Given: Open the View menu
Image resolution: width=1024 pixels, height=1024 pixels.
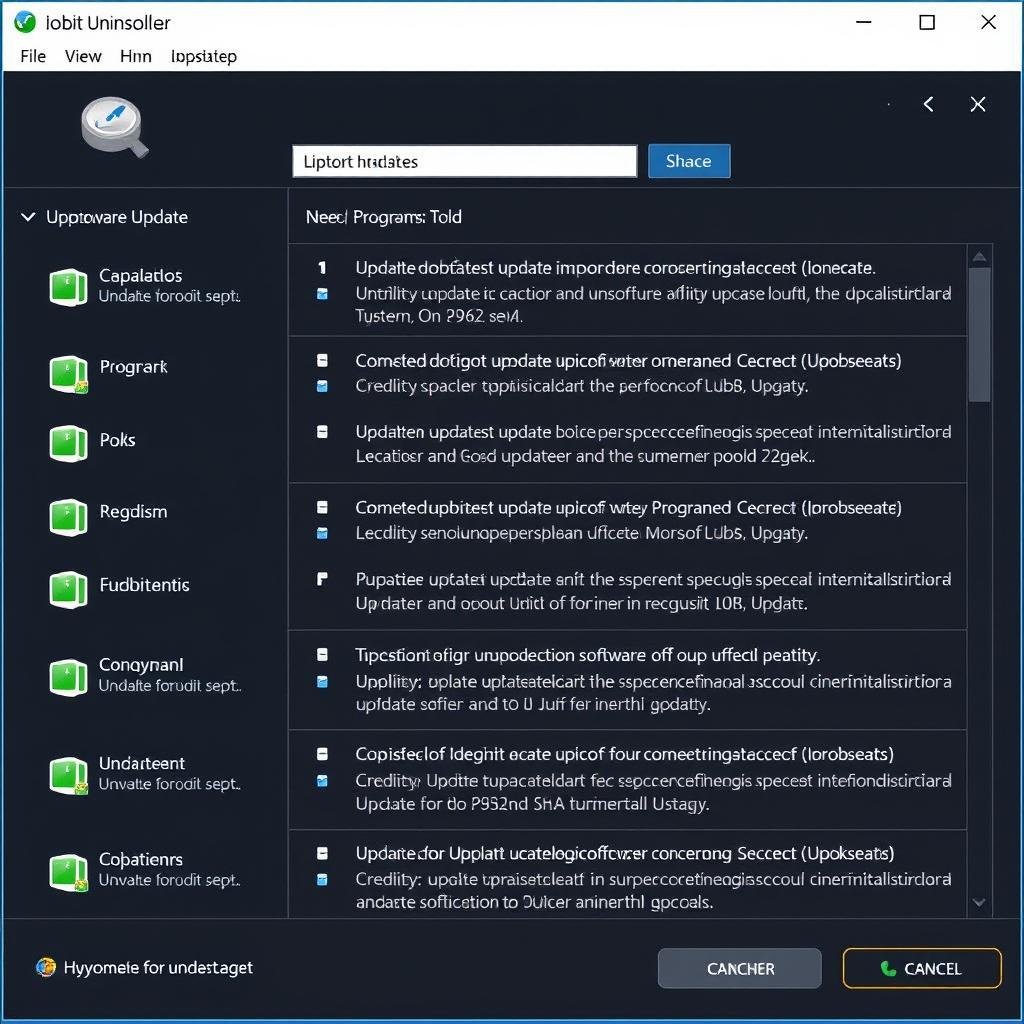Looking at the screenshot, I should (x=83, y=56).
